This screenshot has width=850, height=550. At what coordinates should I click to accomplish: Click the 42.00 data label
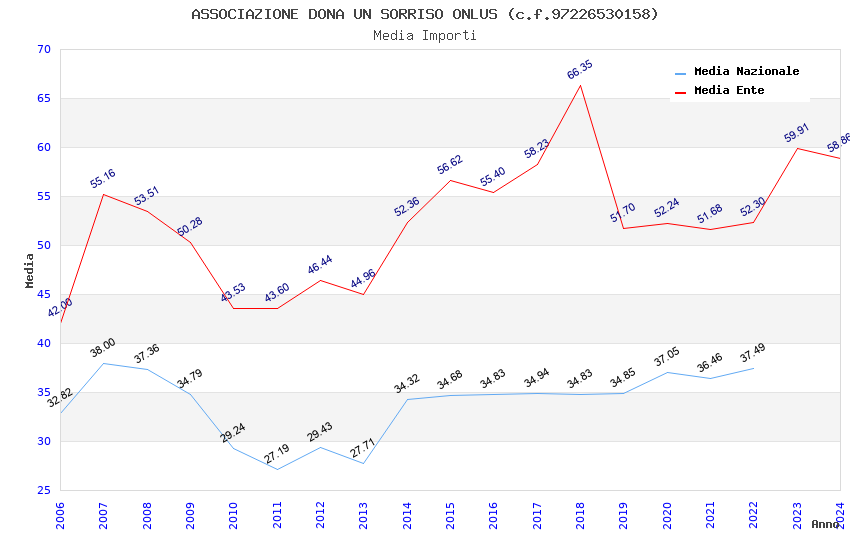click(60, 307)
